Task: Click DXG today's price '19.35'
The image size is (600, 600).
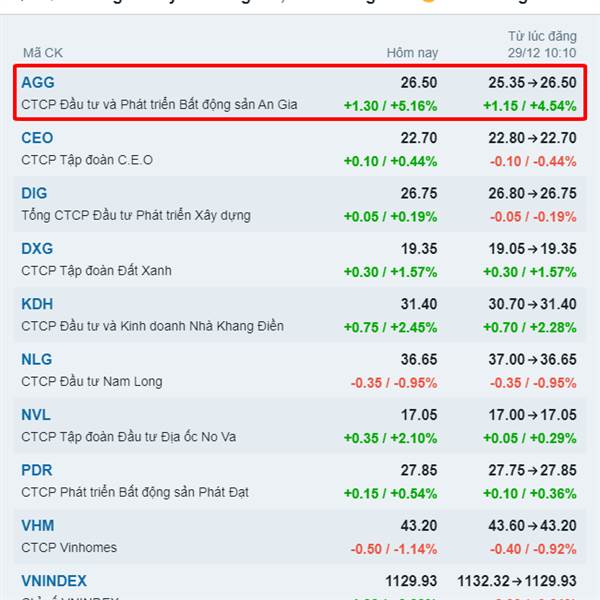Action: 419,249
